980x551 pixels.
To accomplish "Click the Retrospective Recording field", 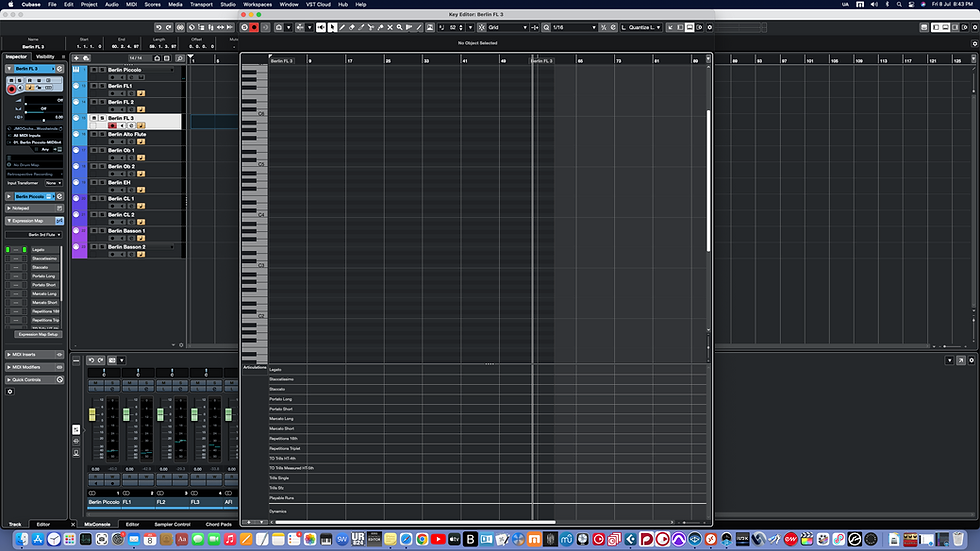I will [34, 174].
